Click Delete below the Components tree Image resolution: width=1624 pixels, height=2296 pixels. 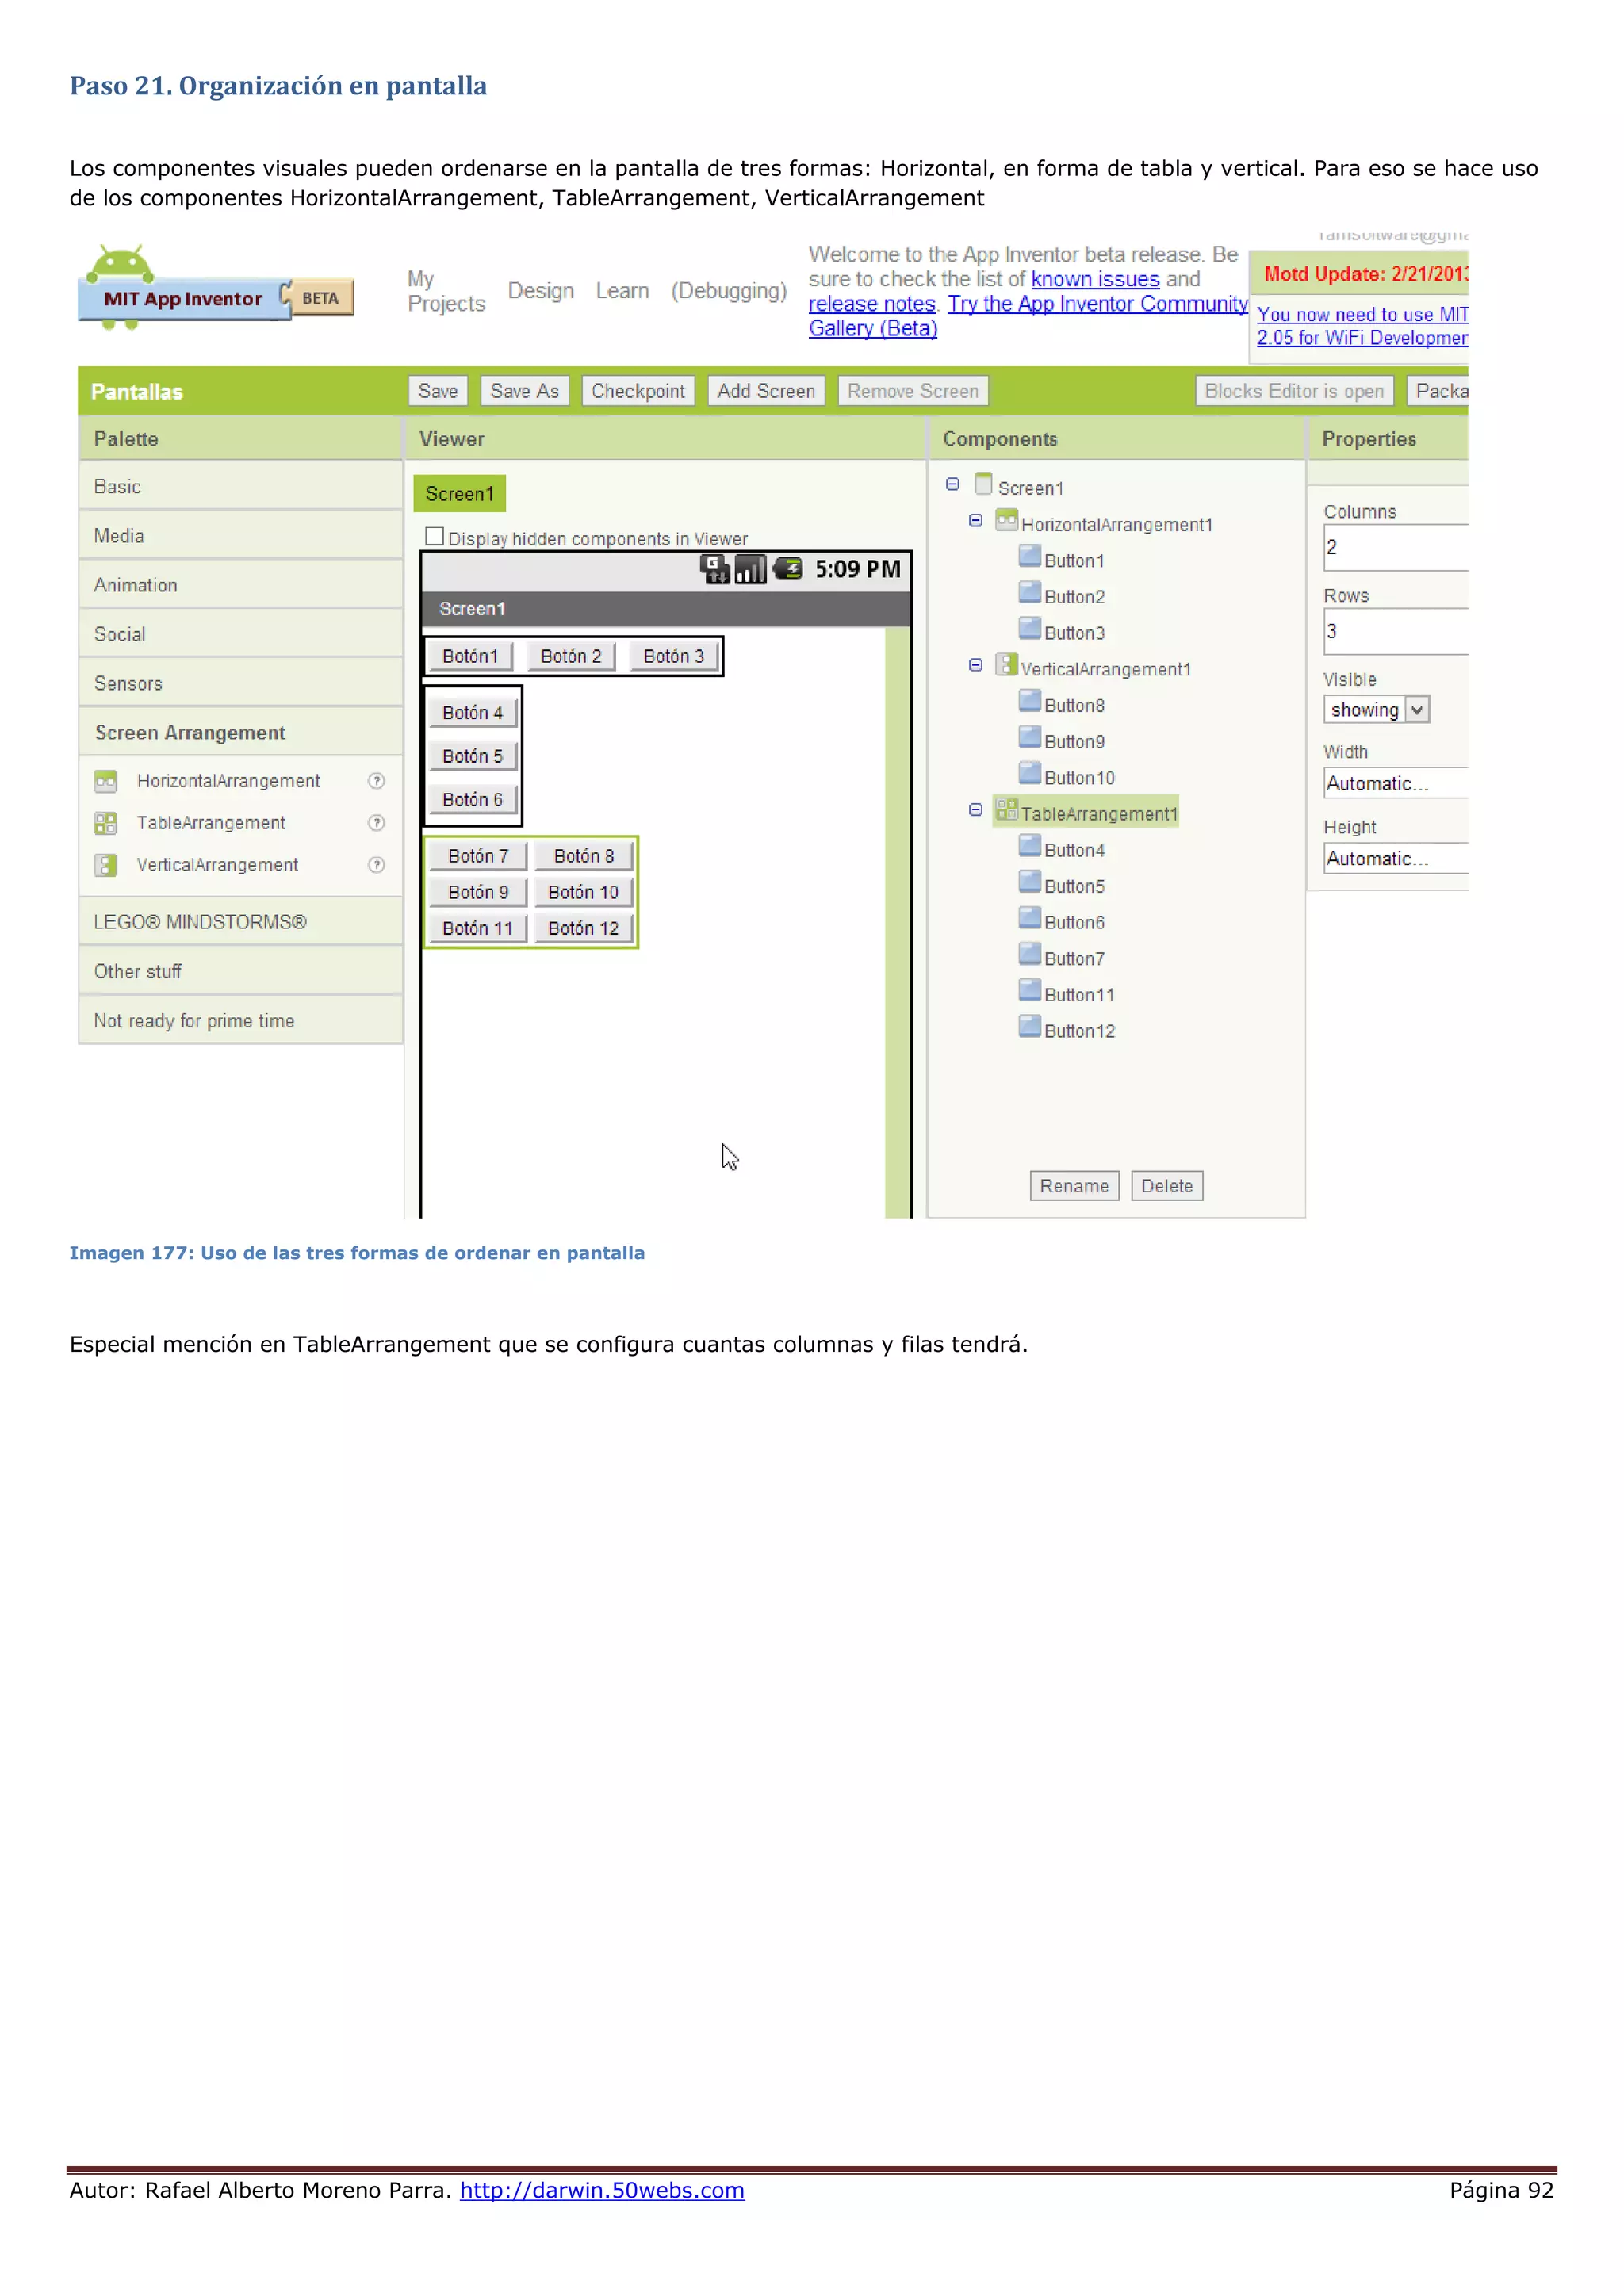1167,1186
